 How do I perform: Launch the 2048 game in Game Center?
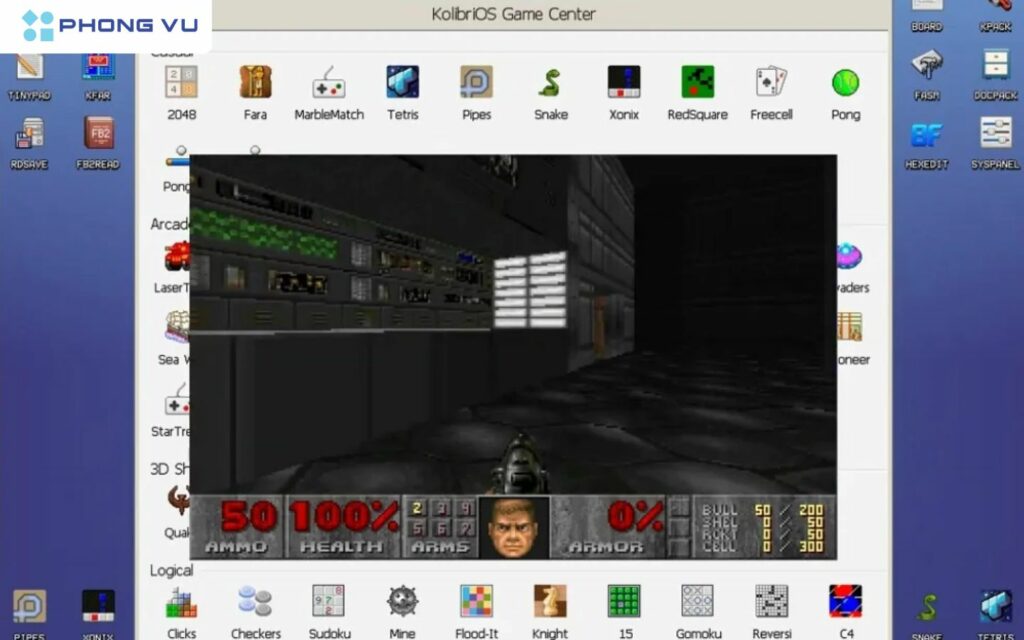(x=181, y=82)
